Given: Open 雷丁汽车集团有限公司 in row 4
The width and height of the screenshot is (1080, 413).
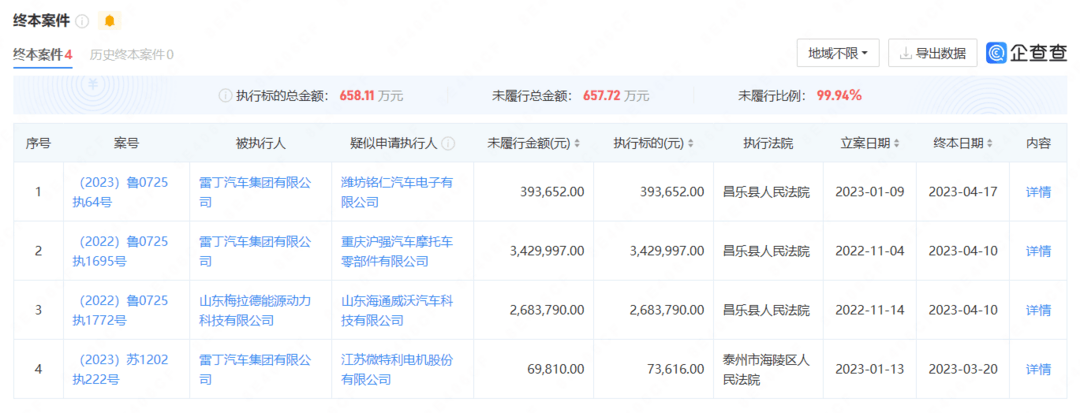Looking at the screenshot, I should [255, 370].
